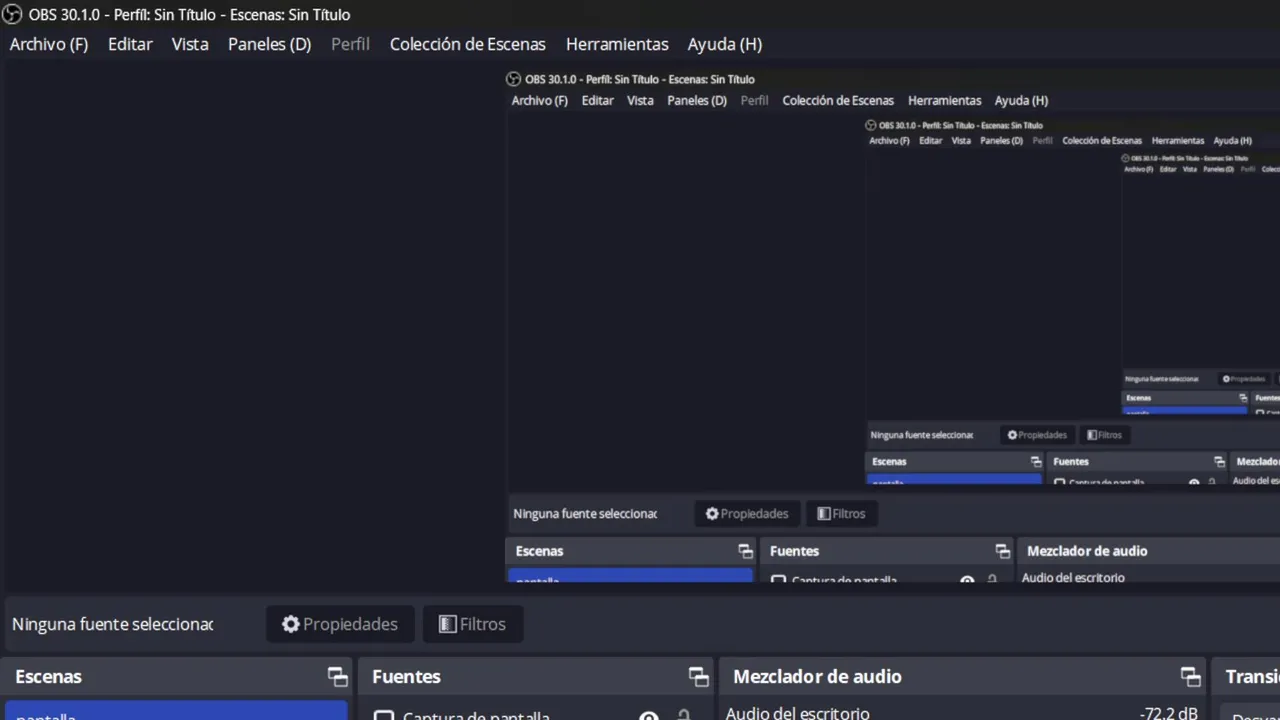1280x720 pixels.
Task: Click Fuentes float icon in second nested copy
Action: pos(1219,462)
